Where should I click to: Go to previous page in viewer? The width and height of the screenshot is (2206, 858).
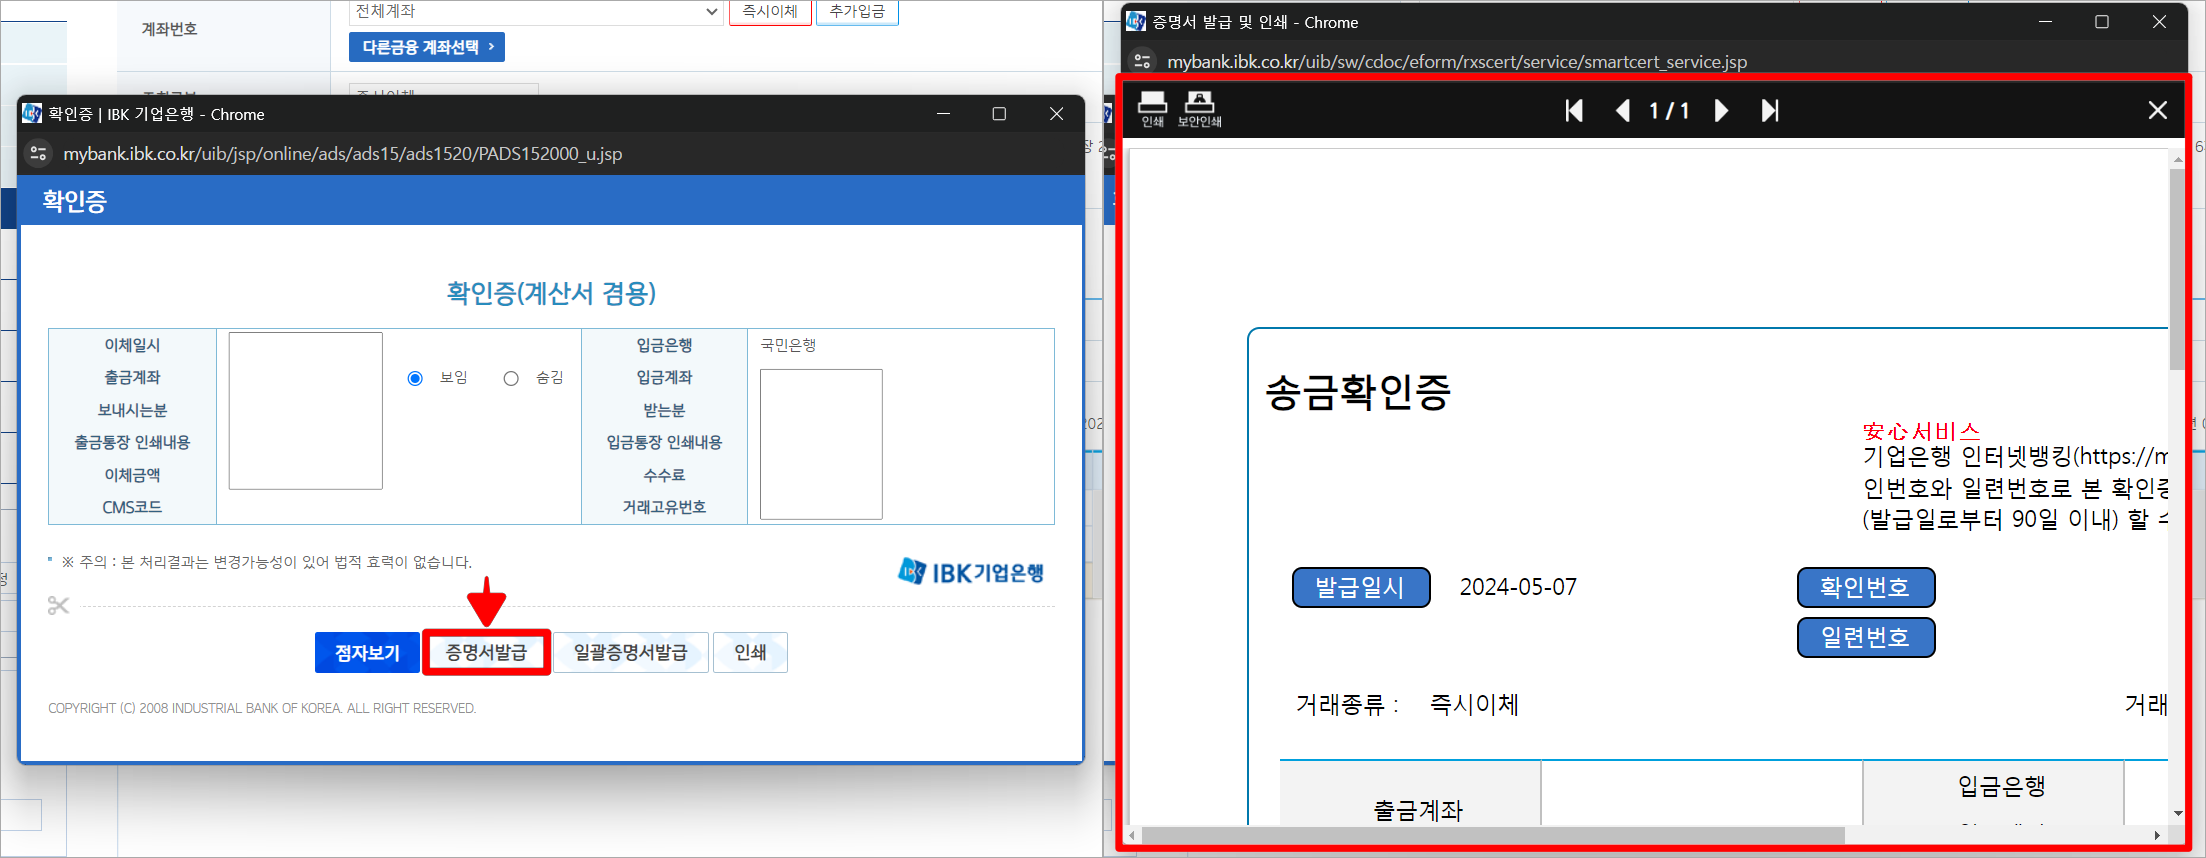[x=1623, y=110]
